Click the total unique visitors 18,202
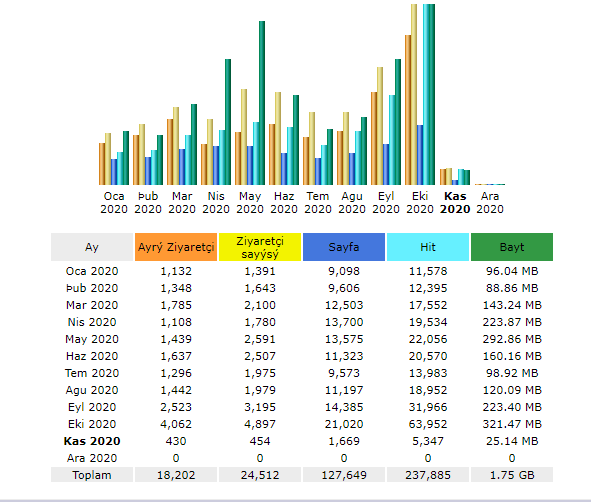 tap(176, 475)
